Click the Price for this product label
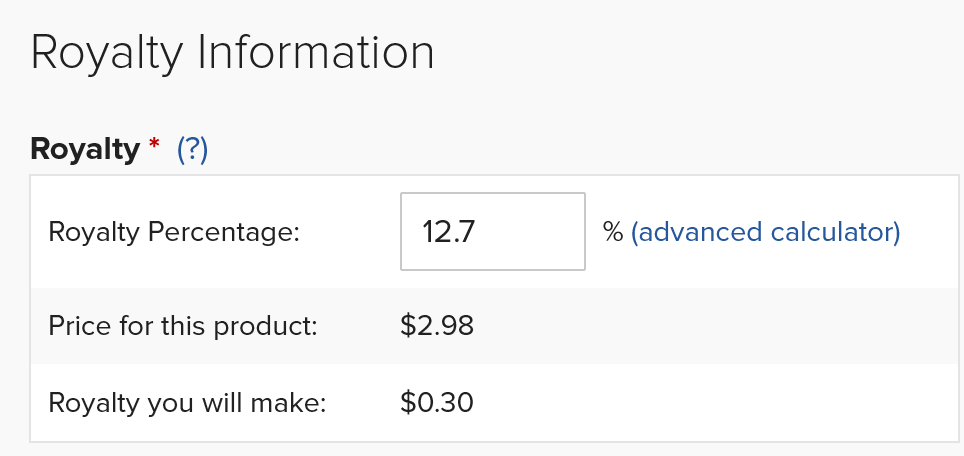This screenshot has height=456, width=964. (183, 326)
